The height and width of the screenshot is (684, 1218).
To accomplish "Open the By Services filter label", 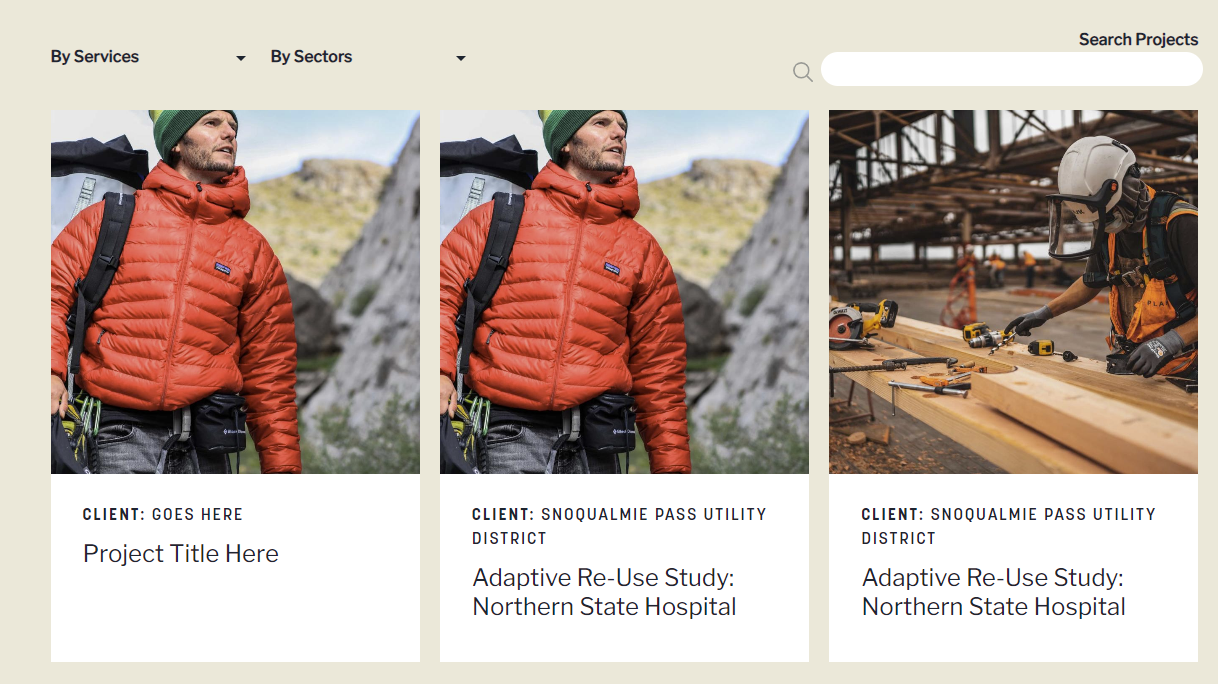I will [95, 57].
